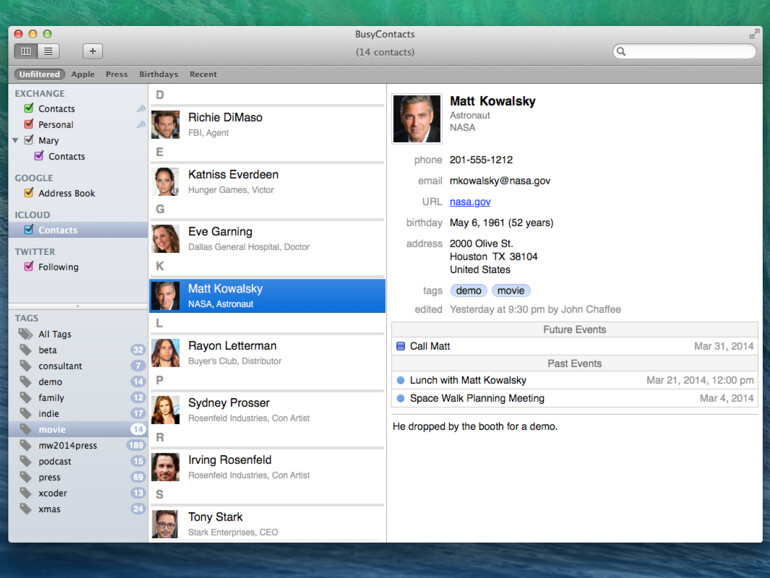Select the Press filter tab
This screenshot has width=770, height=578.
point(116,74)
